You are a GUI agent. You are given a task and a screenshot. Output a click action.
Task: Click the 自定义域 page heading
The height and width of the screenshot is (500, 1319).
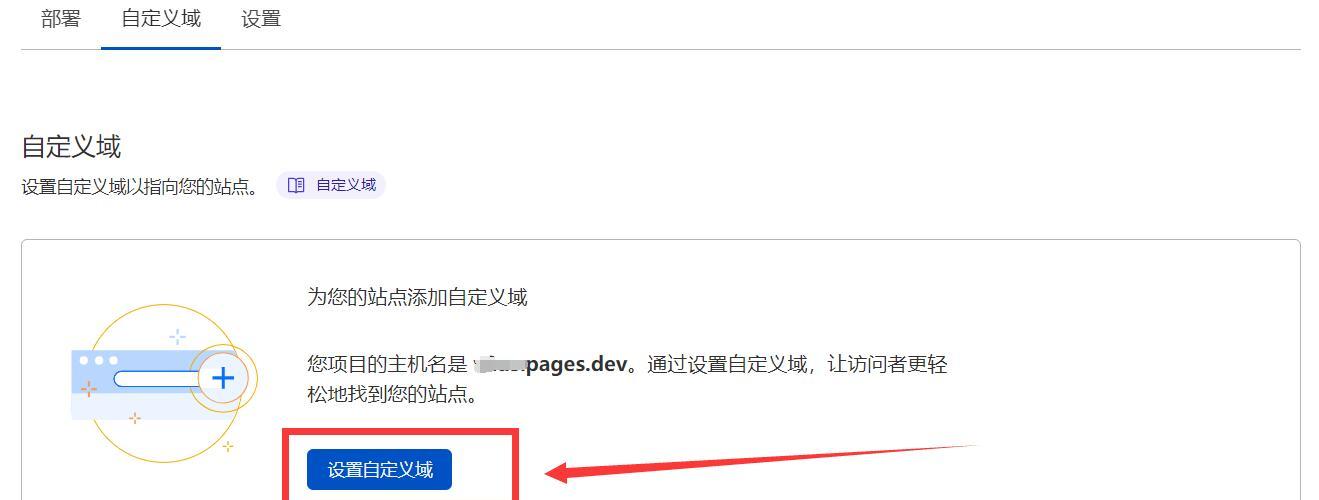pyautogui.click(x=71, y=147)
